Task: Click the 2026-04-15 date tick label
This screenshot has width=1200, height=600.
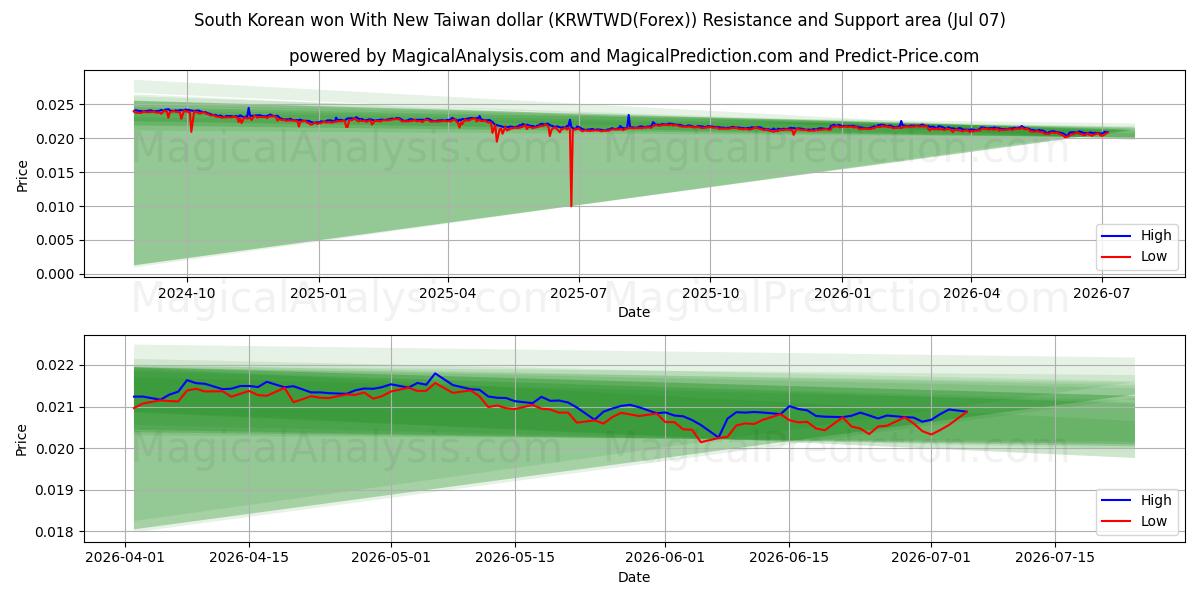Action: coord(248,557)
